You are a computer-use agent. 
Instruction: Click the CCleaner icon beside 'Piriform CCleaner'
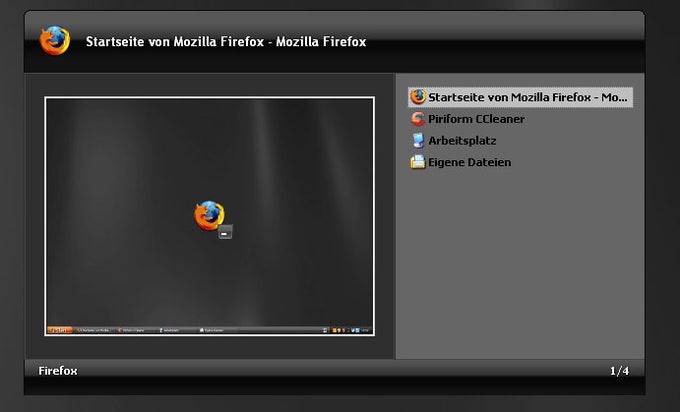418,119
